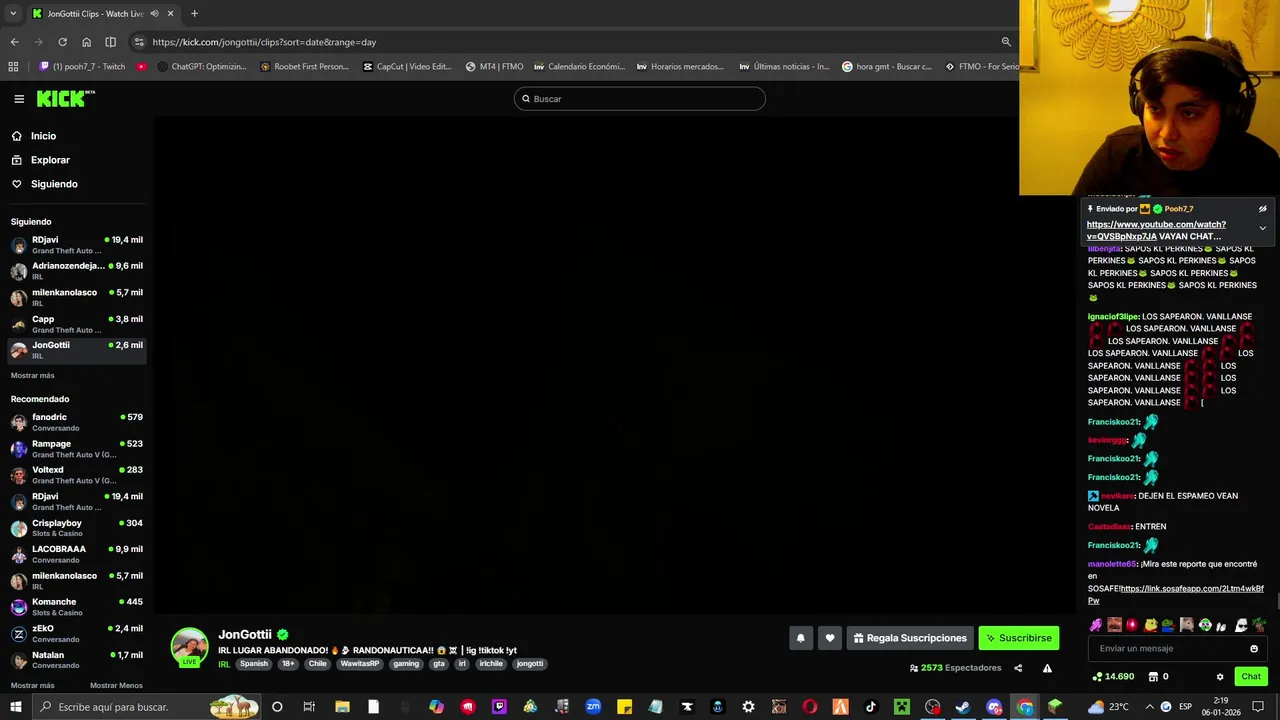Open the ChatGPT bookmark
This screenshot has width=1280, height=720.
pyautogui.click(x=201, y=67)
